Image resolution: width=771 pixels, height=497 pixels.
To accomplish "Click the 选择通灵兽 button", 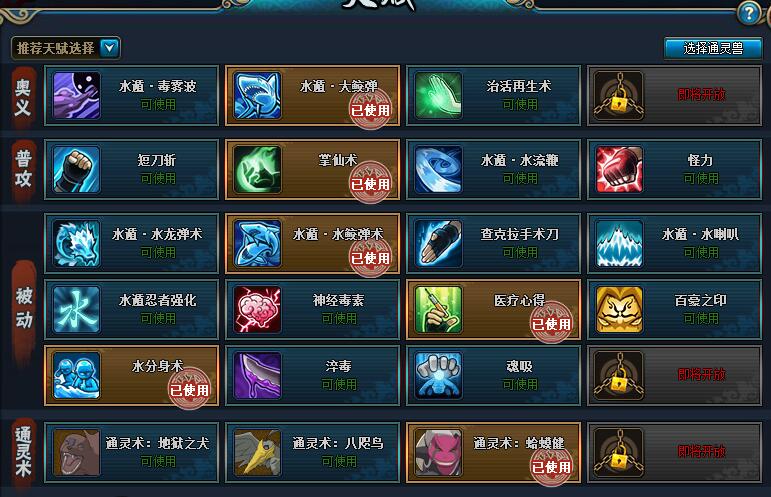I will pos(713,48).
